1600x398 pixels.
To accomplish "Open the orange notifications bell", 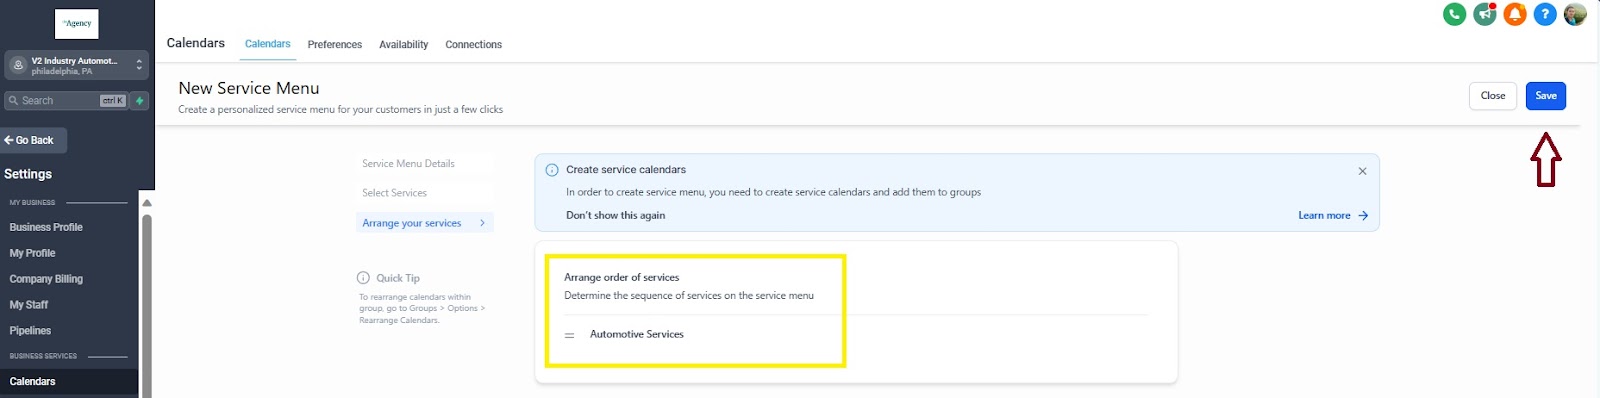I will [x=1515, y=14].
